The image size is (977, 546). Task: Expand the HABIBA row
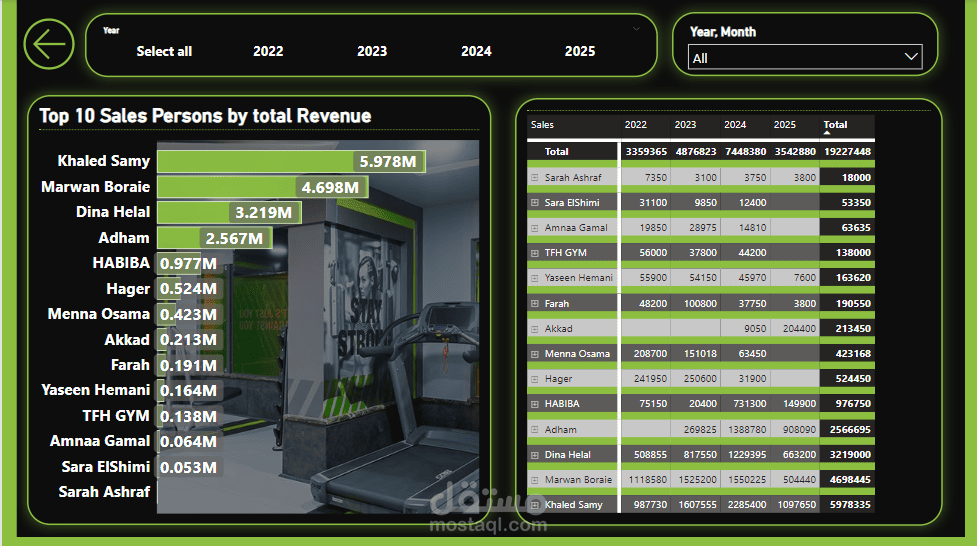click(535, 404)
